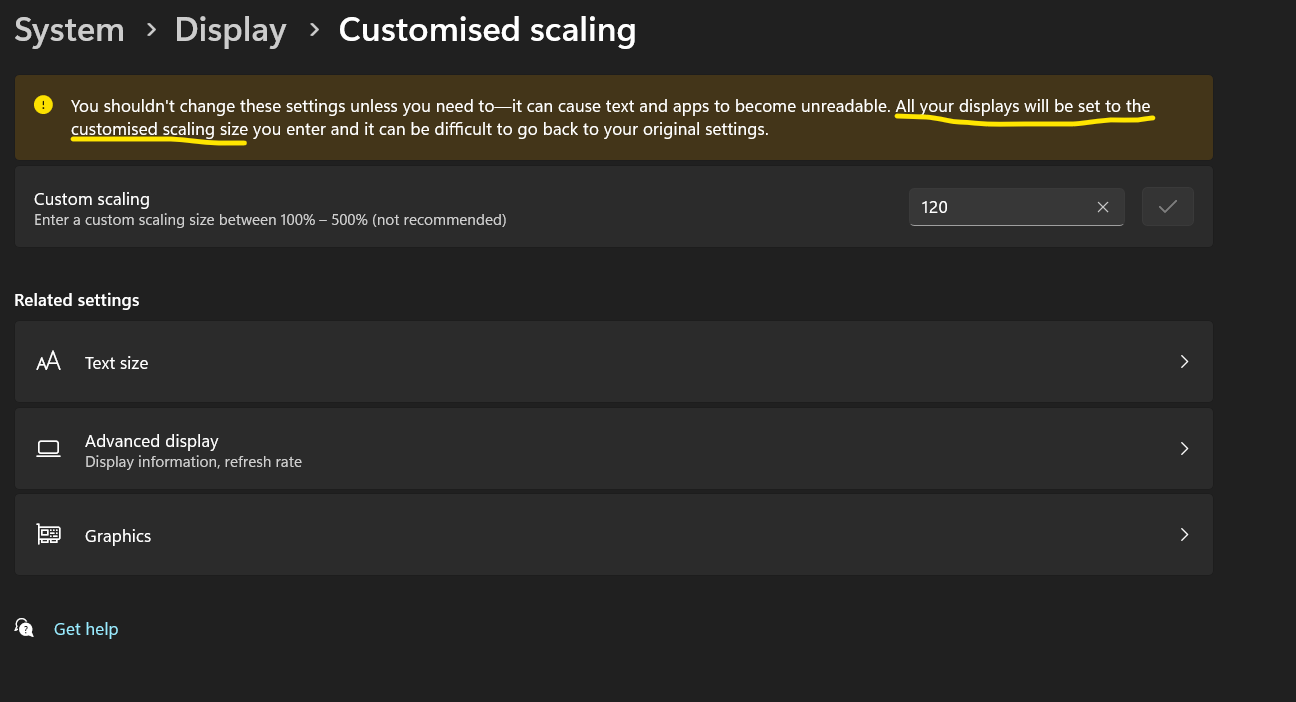Expand the Graphics settings chevron
Screen dimensions: 1296x702
tap(1184, 534)
